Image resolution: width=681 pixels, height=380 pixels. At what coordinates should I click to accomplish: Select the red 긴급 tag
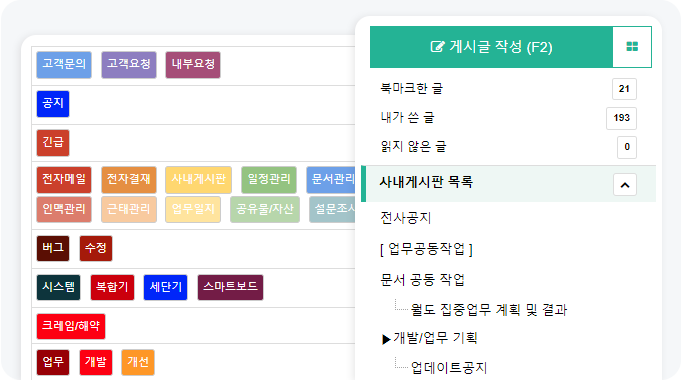53,142
